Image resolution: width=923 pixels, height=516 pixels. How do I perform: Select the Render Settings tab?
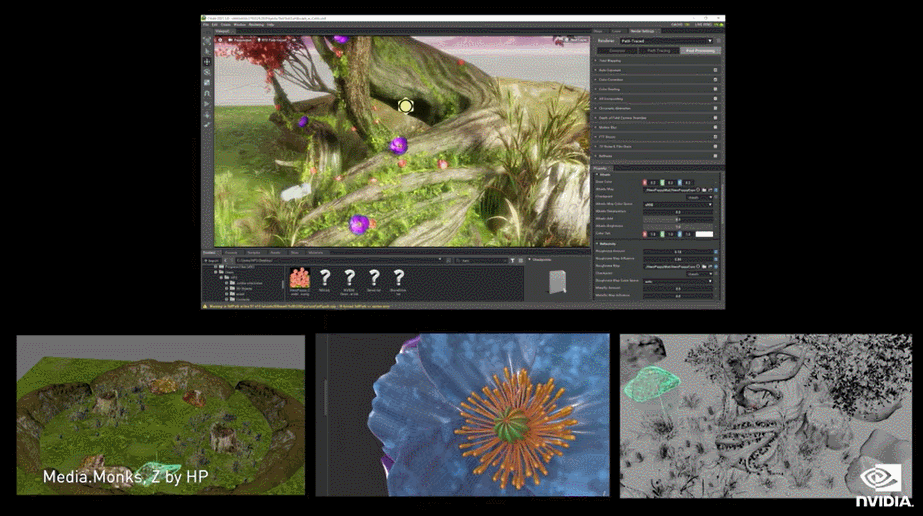(643, 31)
